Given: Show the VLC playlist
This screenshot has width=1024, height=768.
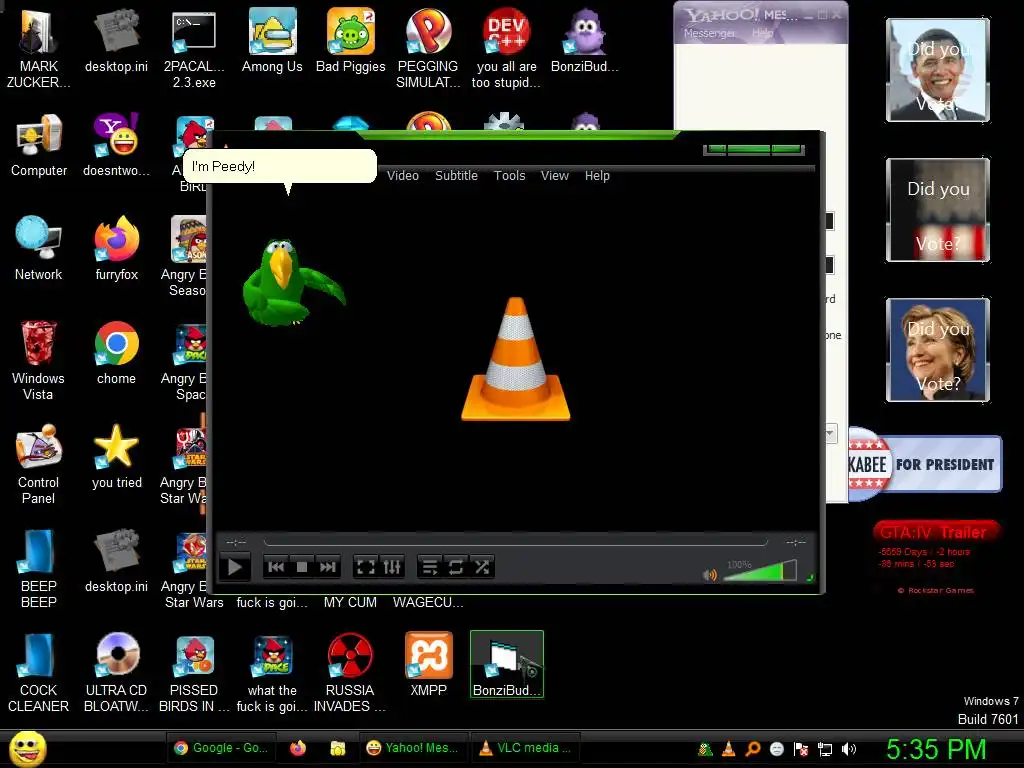Looking at the screenshot, I should pyautogui.click(x=430, y=567).
